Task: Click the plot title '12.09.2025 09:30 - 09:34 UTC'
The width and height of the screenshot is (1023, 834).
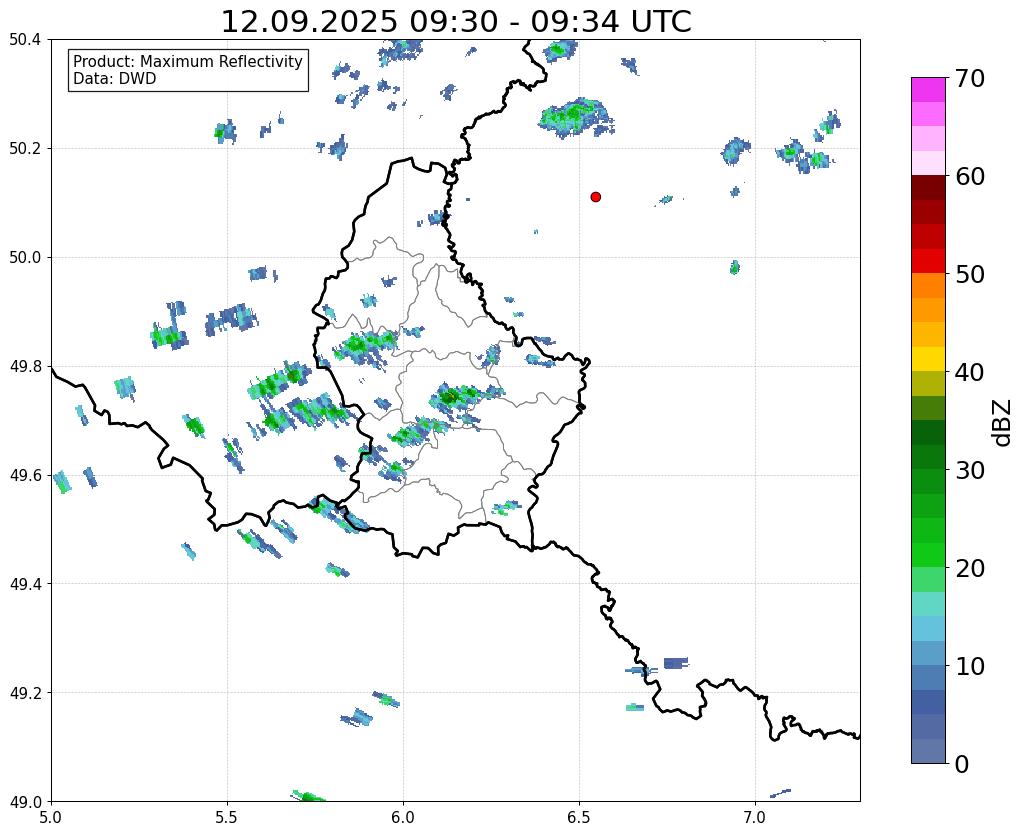Action: (456, 22)
